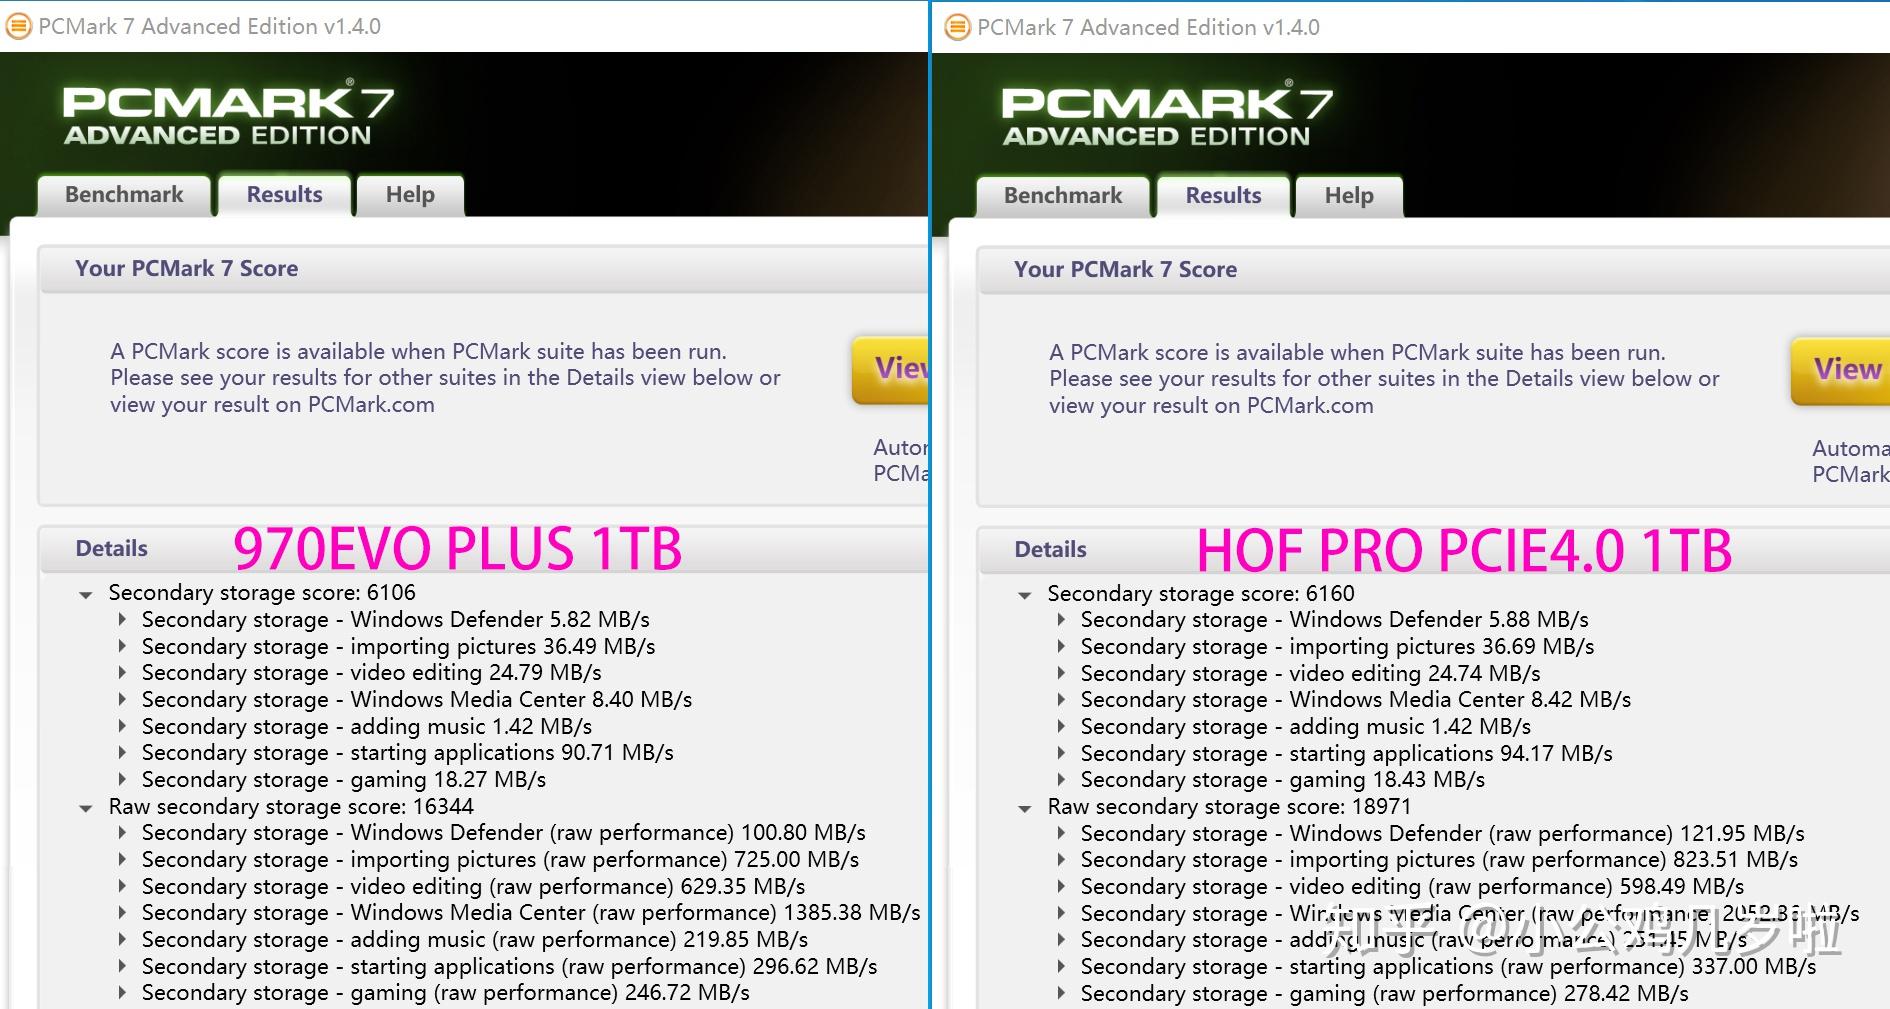Click the PCMark 7 icon in left title bar
Screen dimensions: 1890x1009
18,25
